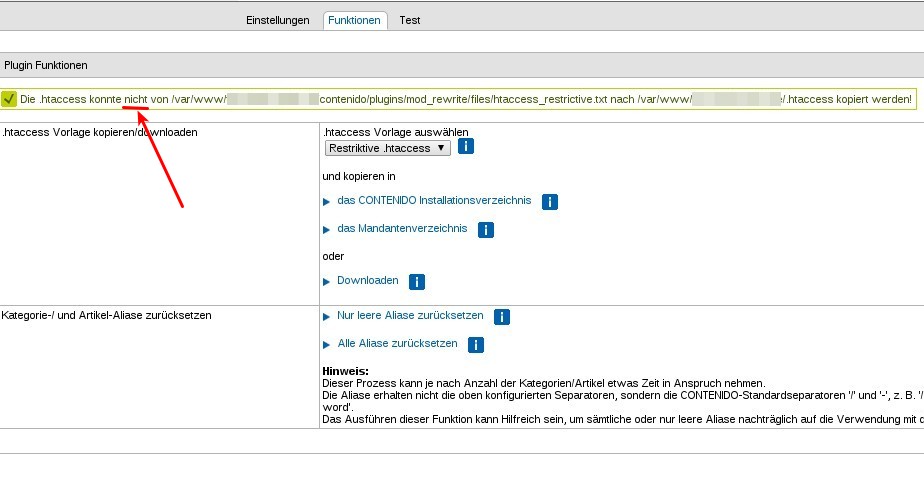Click the arrow bullet before Downloaden
This screenshot has width=924, height=499.
pos(326,282)
